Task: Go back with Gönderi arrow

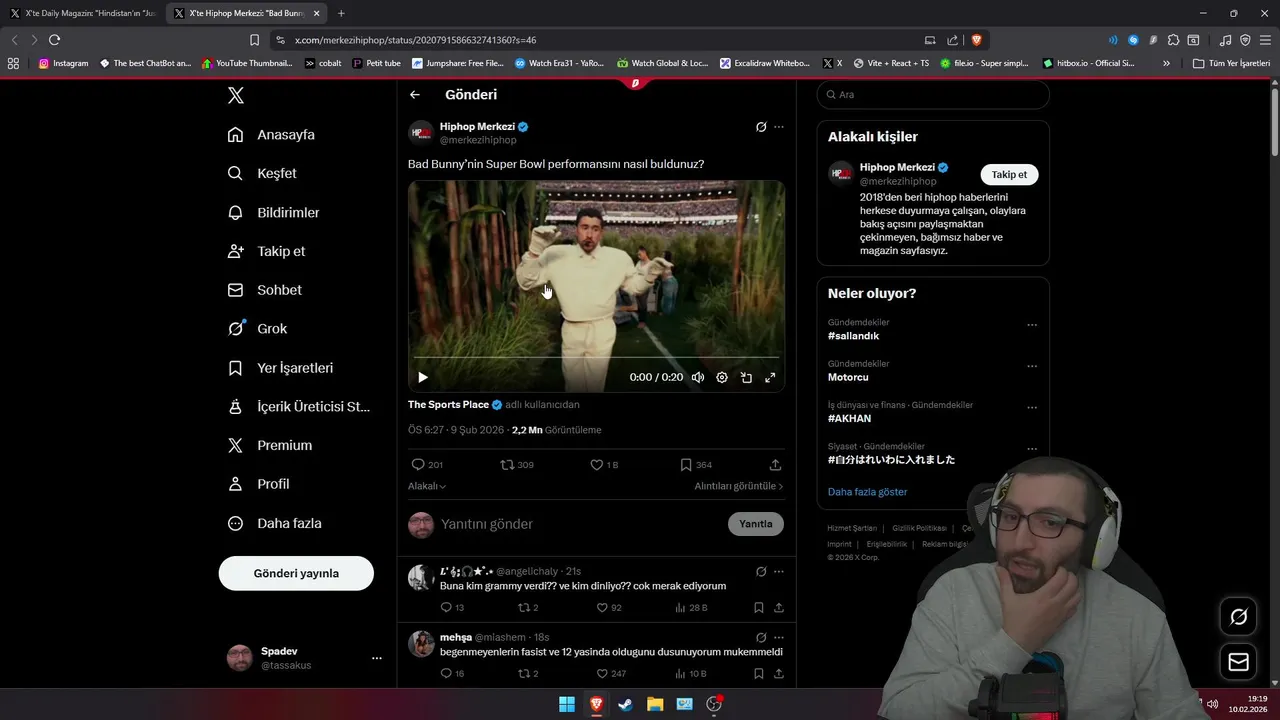Action: coord(415,95)
